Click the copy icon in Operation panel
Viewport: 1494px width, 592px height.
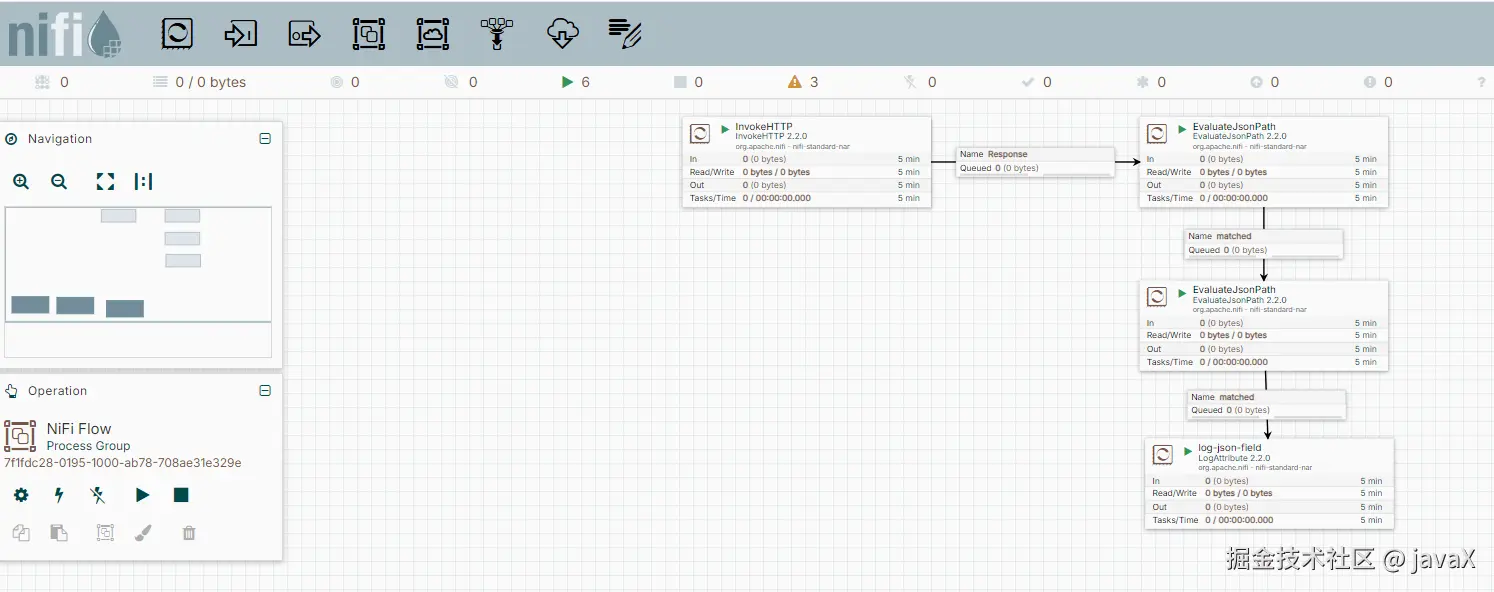click(21, 533)
